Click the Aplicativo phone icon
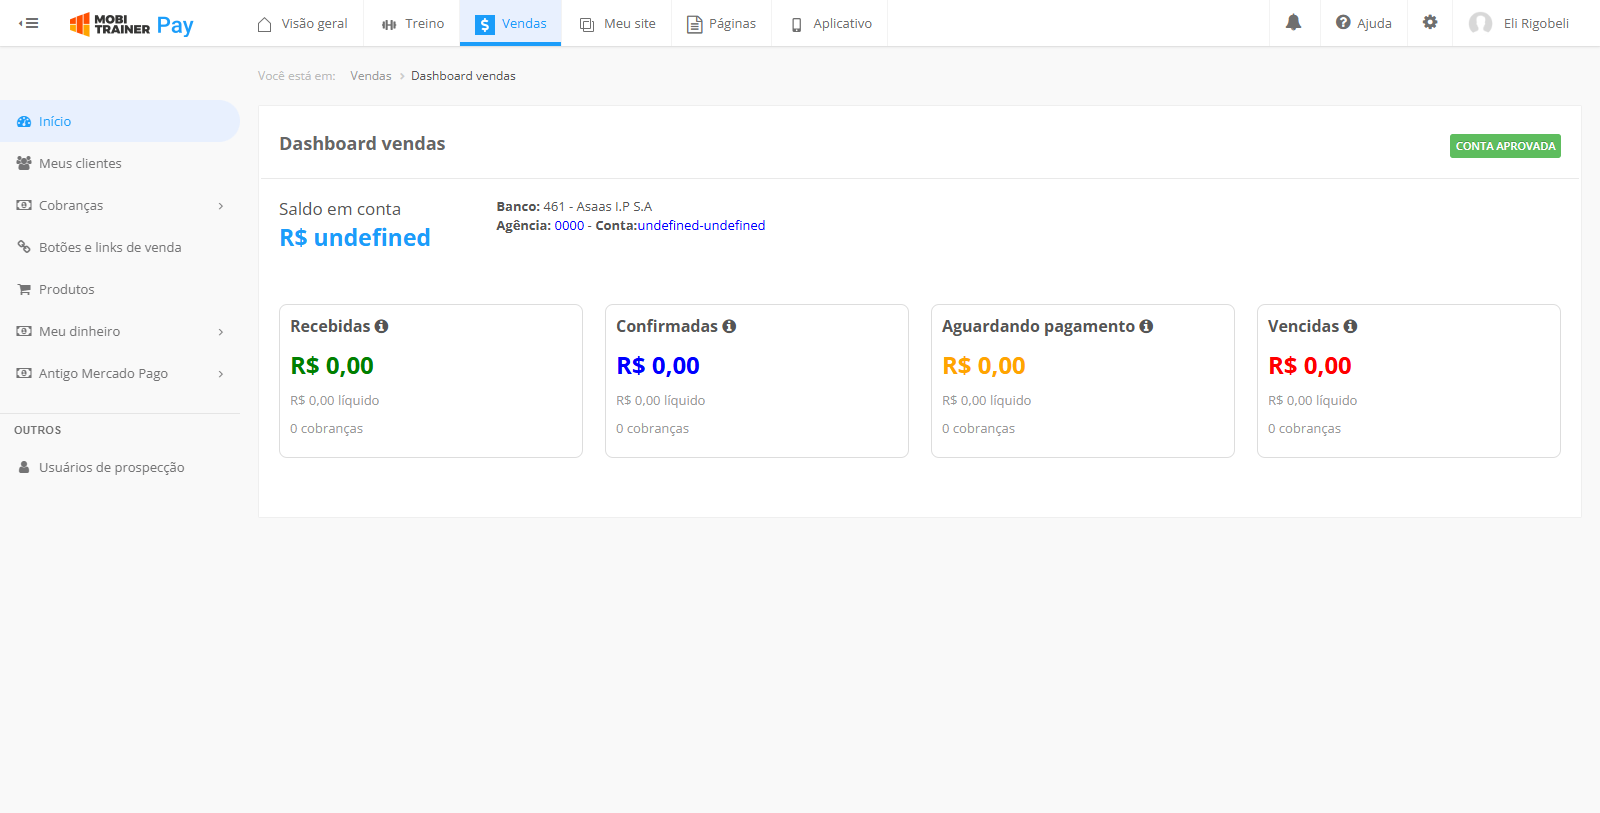The image size is (1600, 813). pos(797,24)
